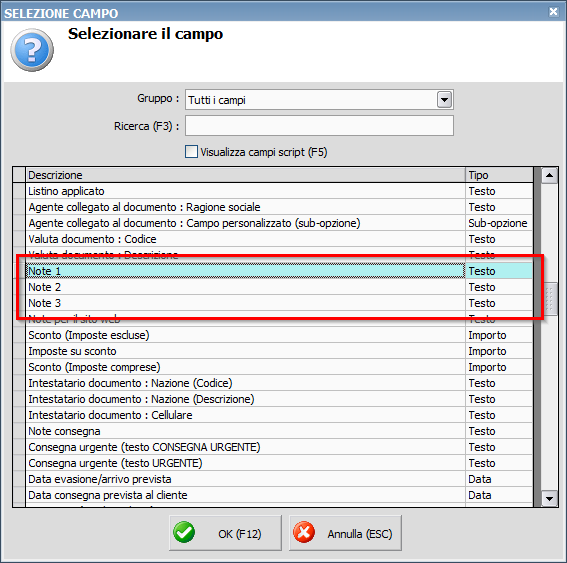
Task: Click the scrollbar down arrow
Action: click(549, 499)
